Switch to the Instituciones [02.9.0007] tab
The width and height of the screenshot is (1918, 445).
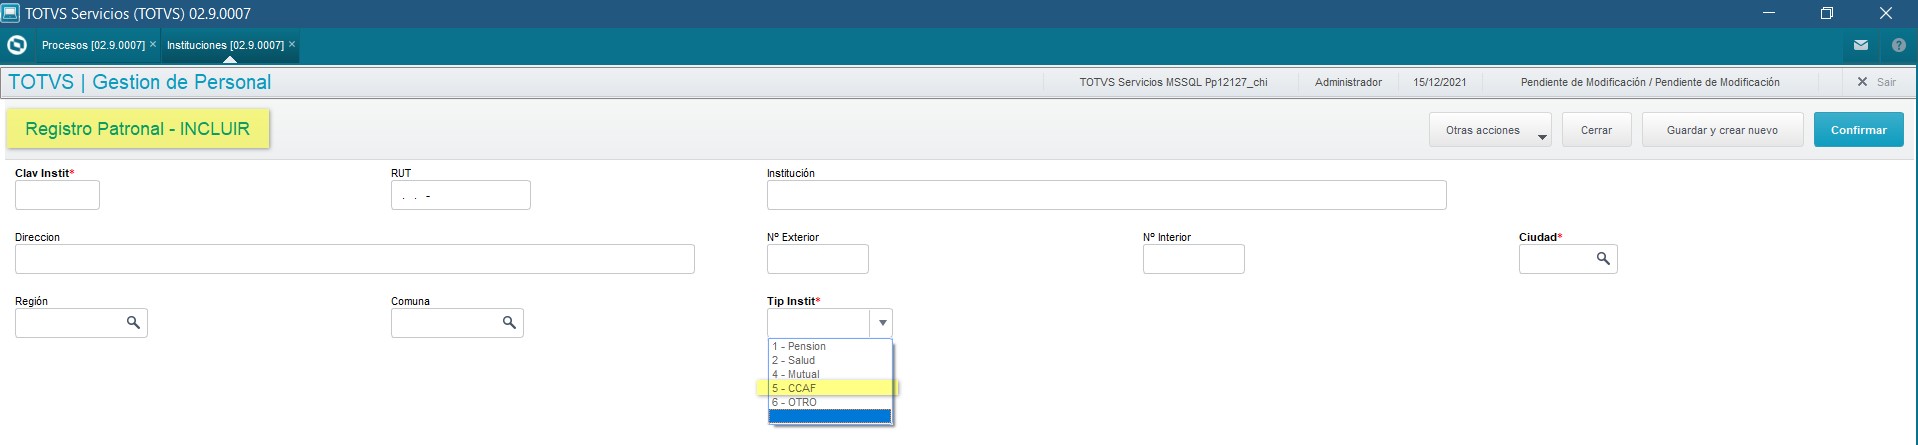(225, 45)
